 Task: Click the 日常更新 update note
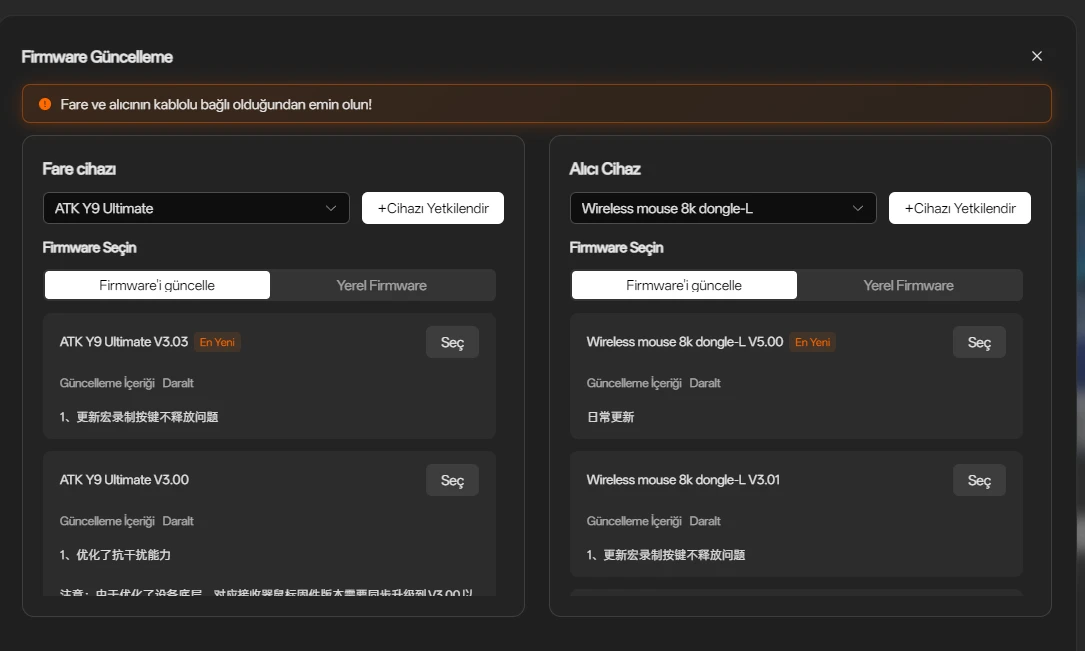pyautogui.click(x=610, y=416)
